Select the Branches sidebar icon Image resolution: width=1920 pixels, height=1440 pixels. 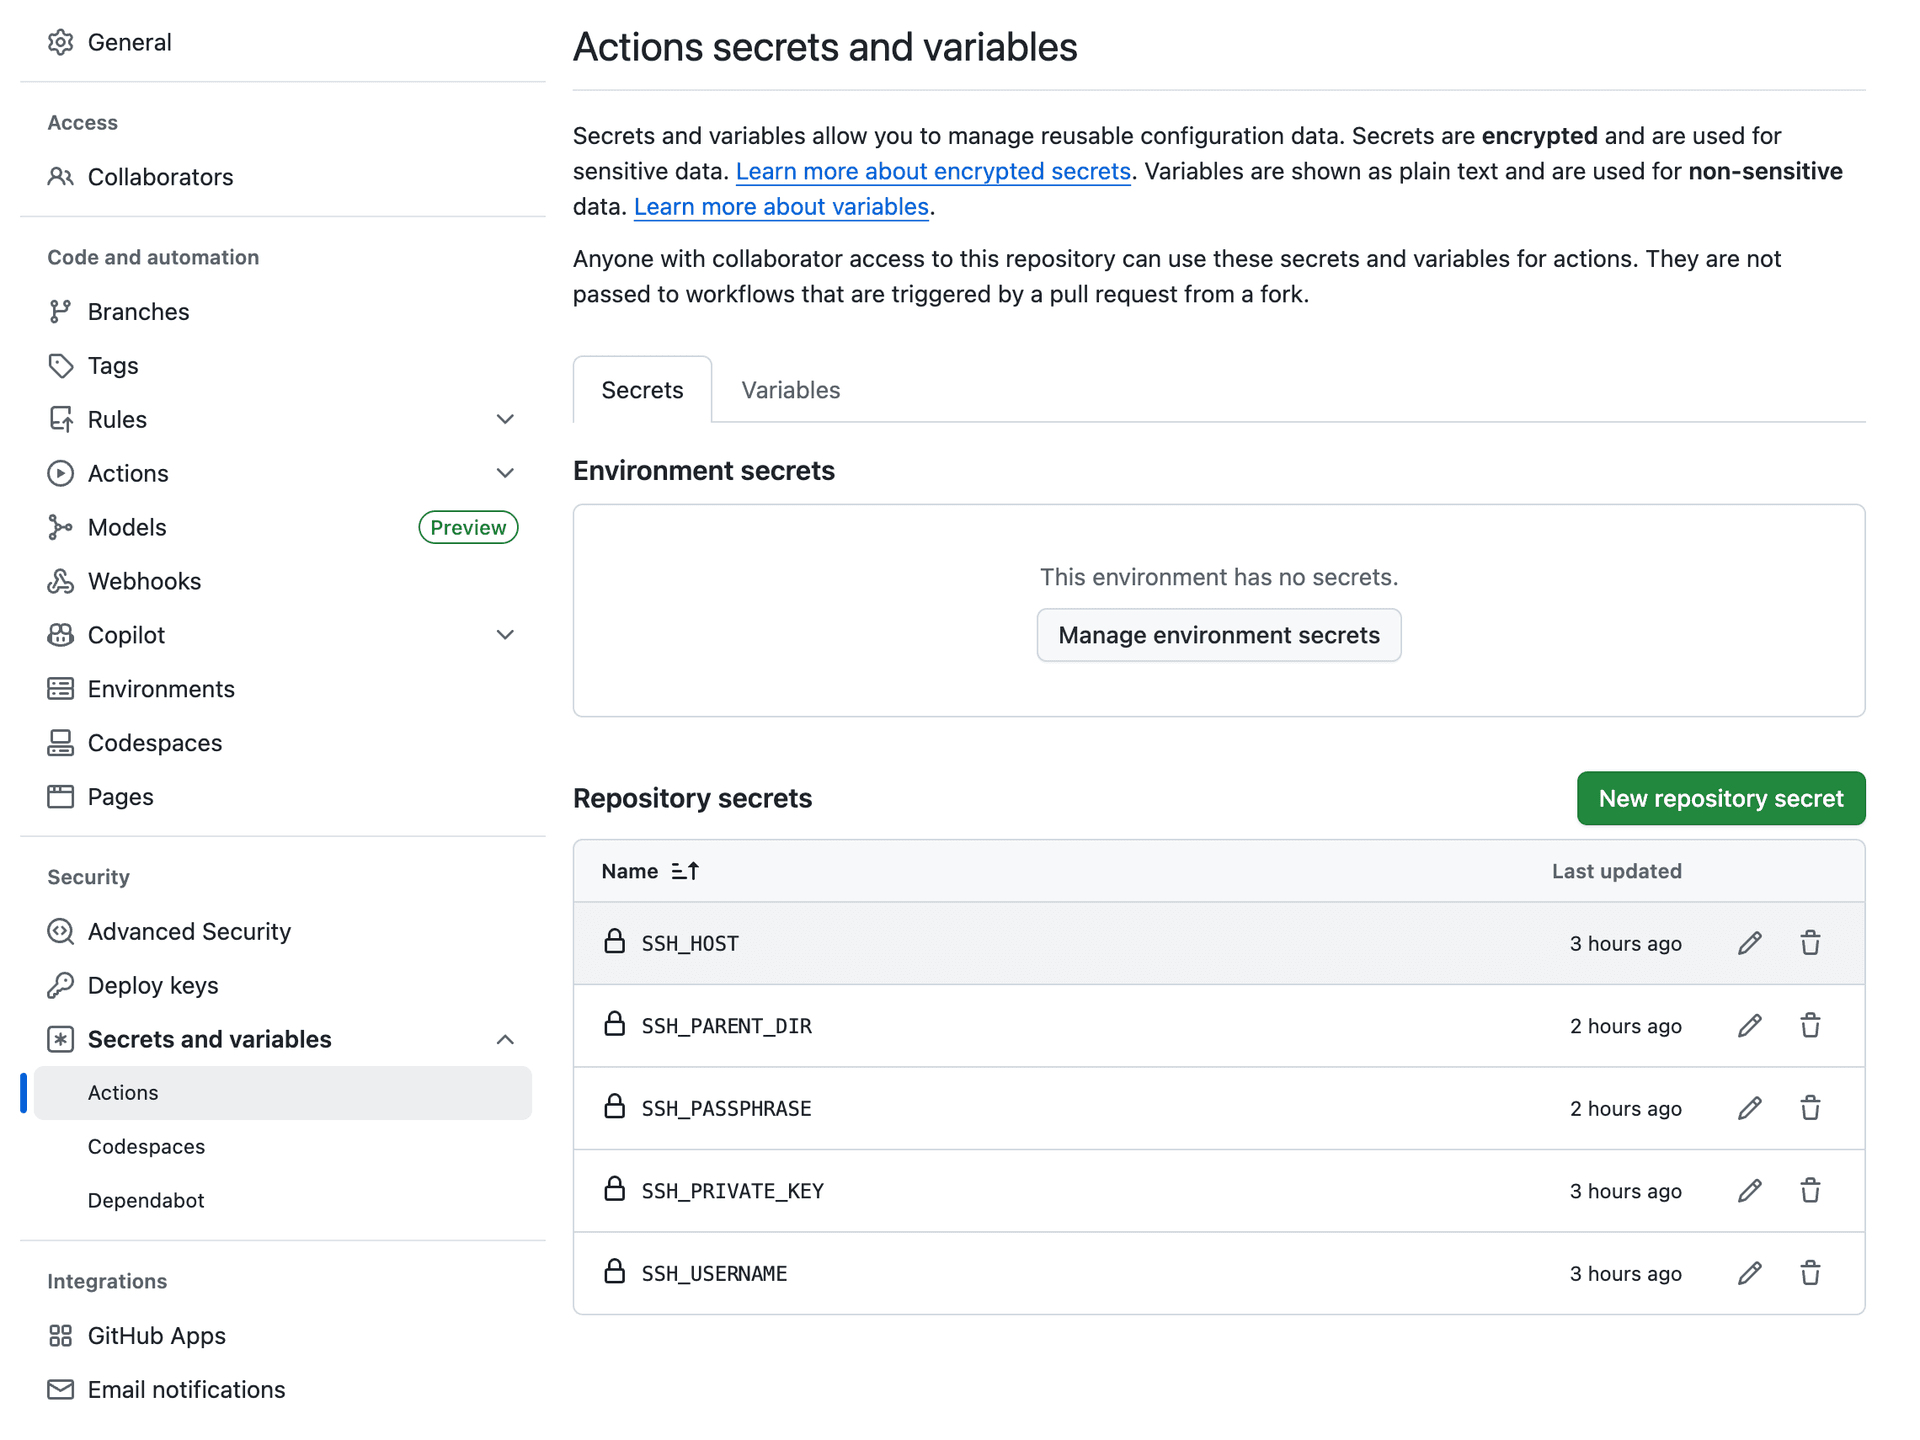point(61,311)
